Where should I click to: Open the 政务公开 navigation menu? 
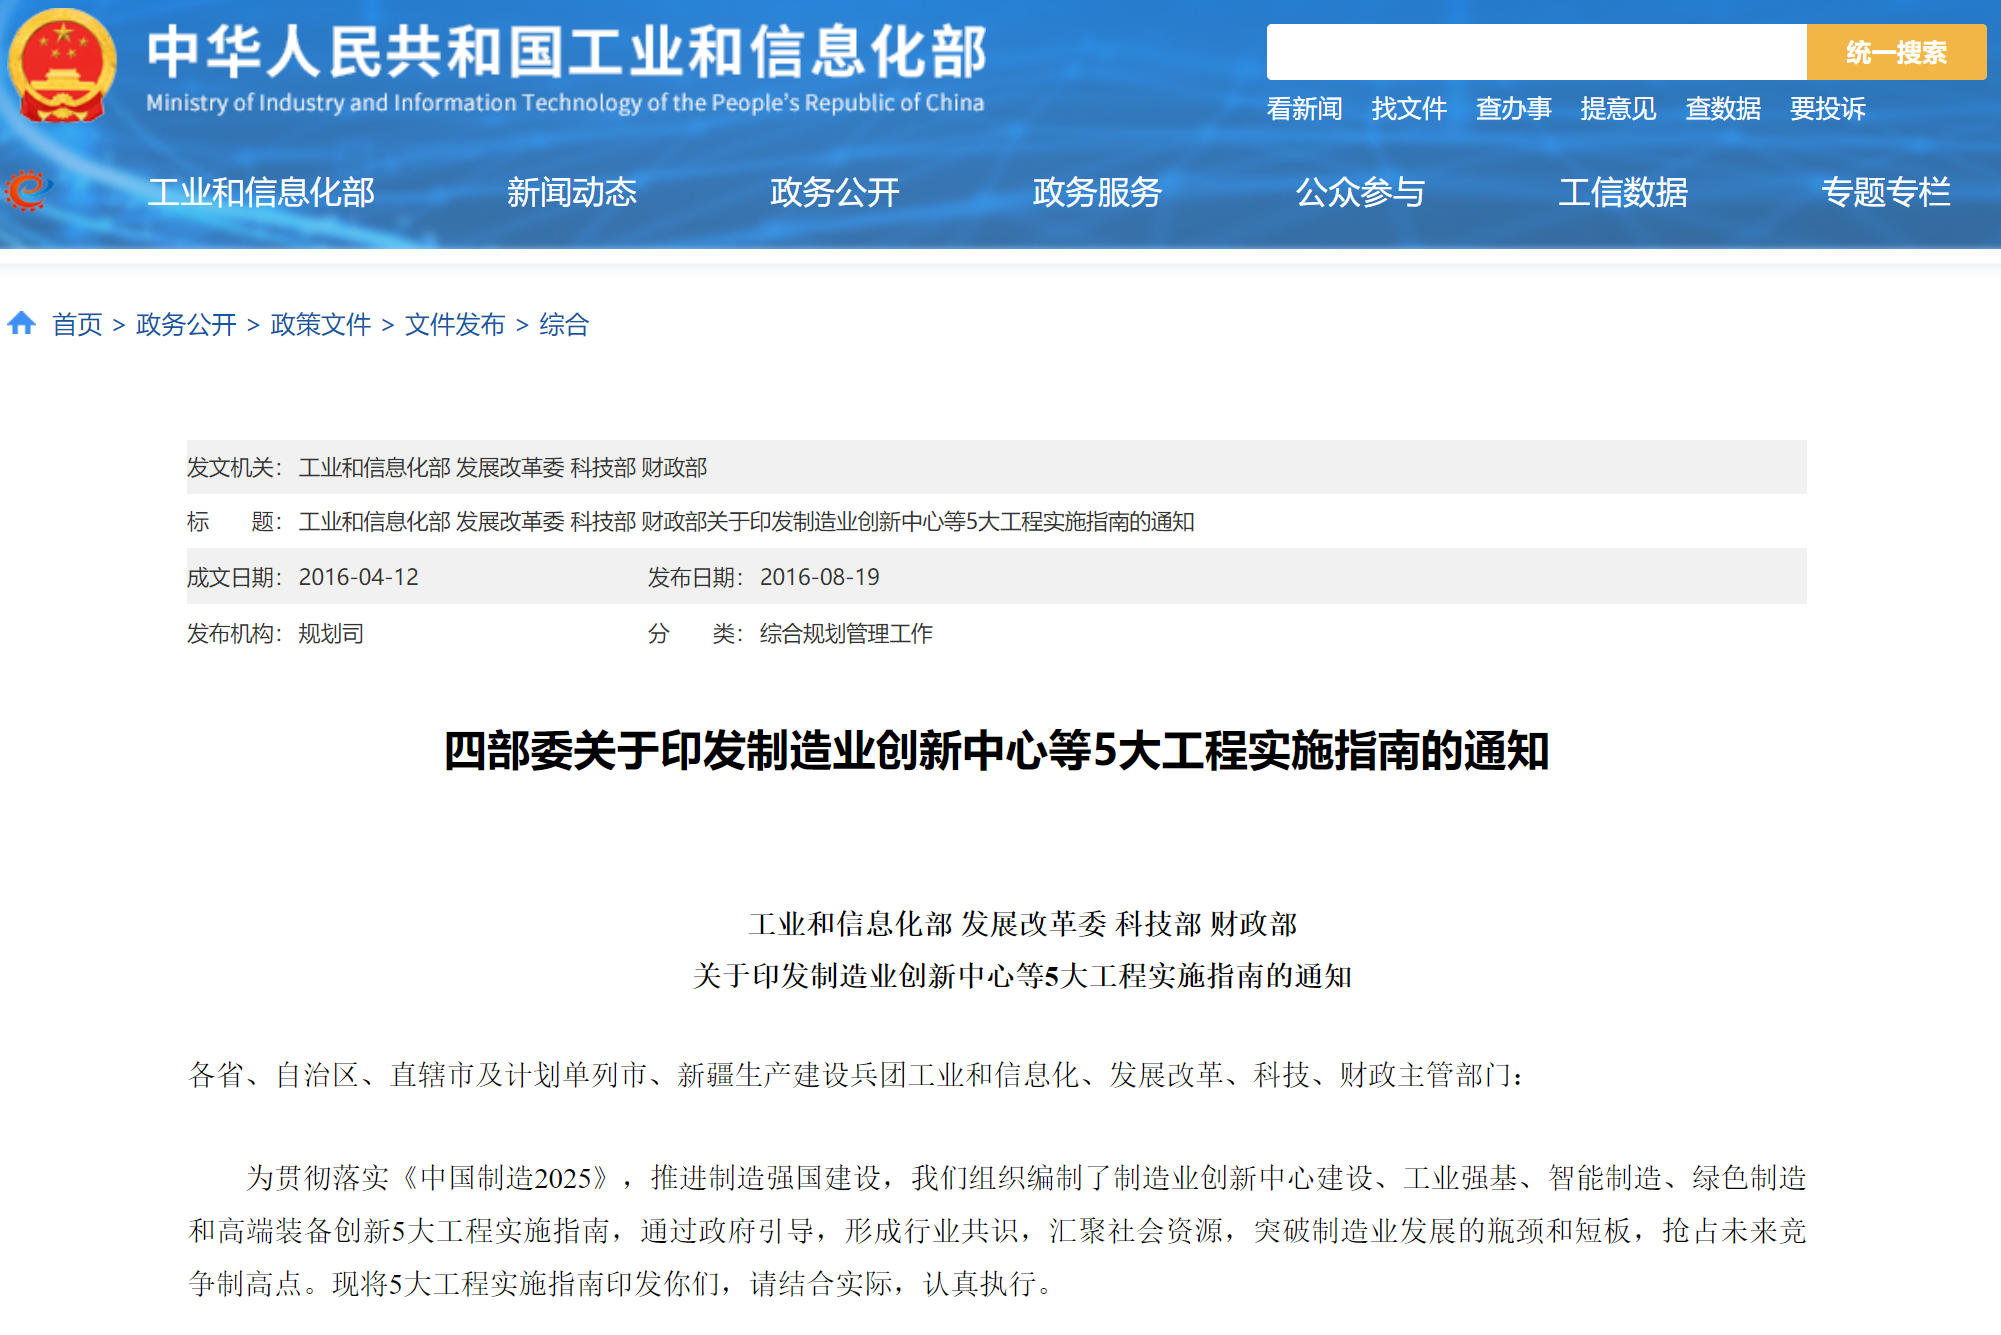(x=834, y=192)
